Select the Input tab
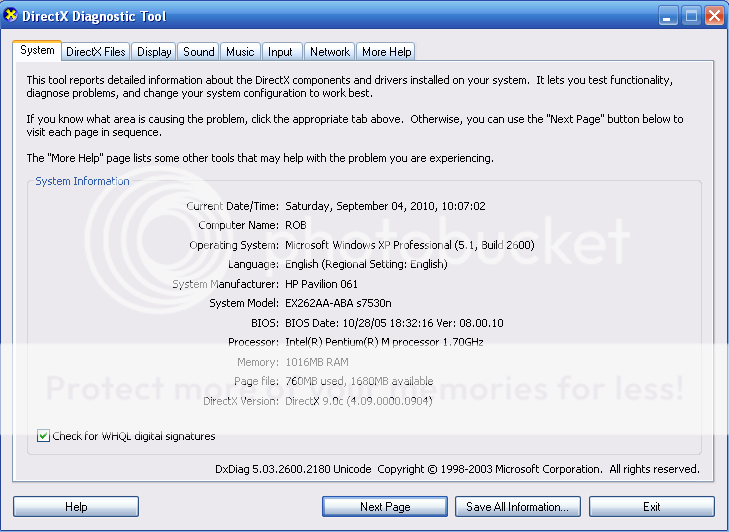 tap(280, 52)
